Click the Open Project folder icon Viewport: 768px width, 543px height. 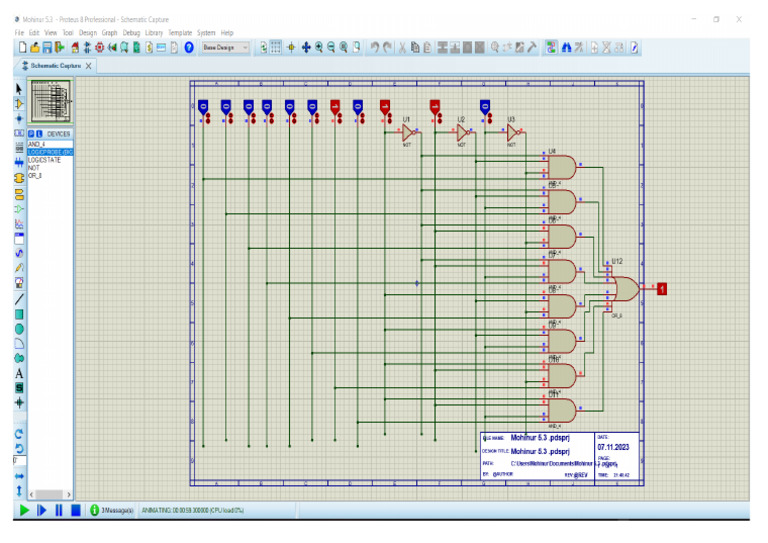pyautogui.click(x=35, y=47)
